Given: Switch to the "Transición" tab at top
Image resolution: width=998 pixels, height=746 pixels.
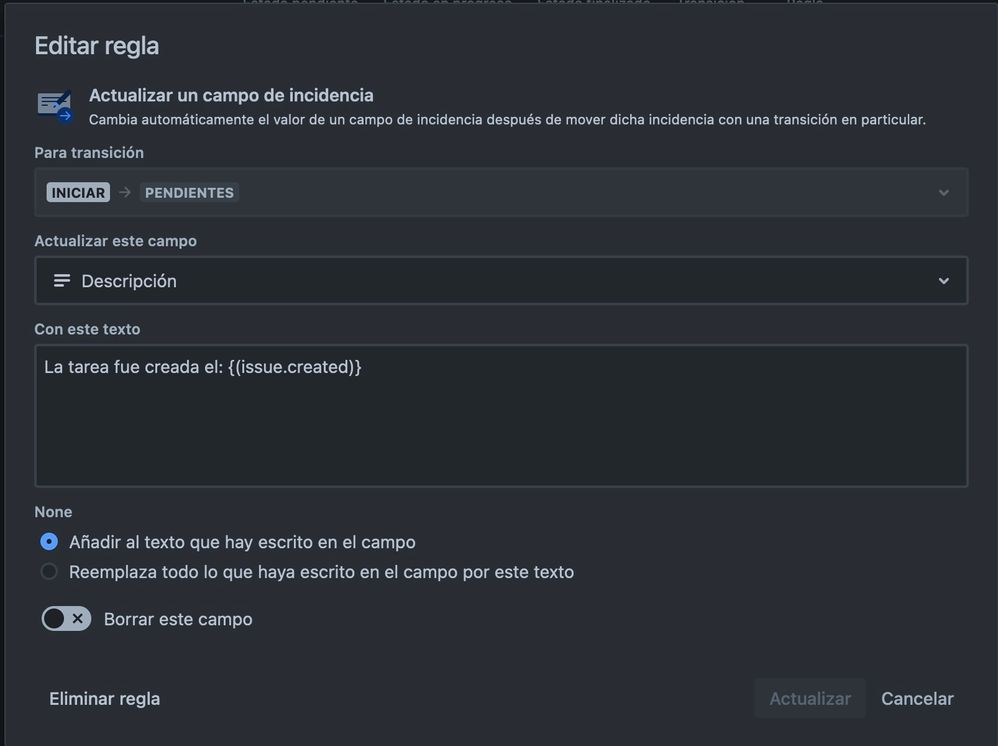Looking at the screenshot, I should tap(711, 3).
